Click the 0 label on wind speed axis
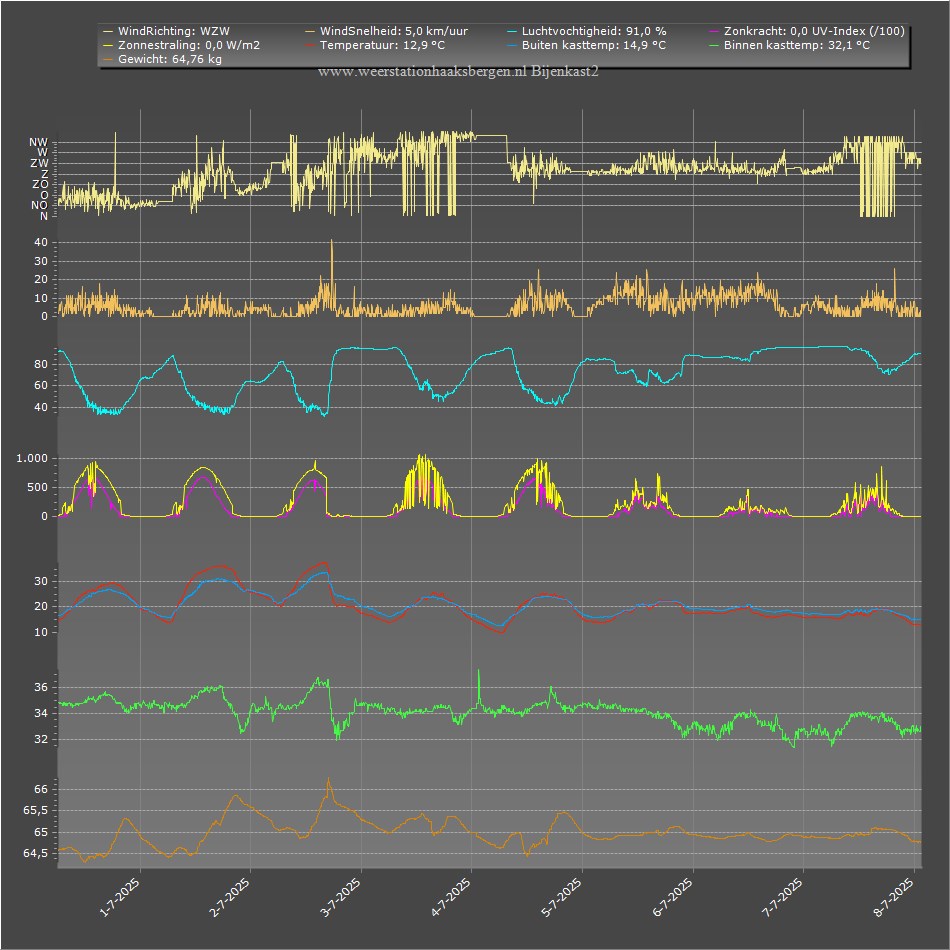This screenshot has width=950, height=950. [44, 316]
